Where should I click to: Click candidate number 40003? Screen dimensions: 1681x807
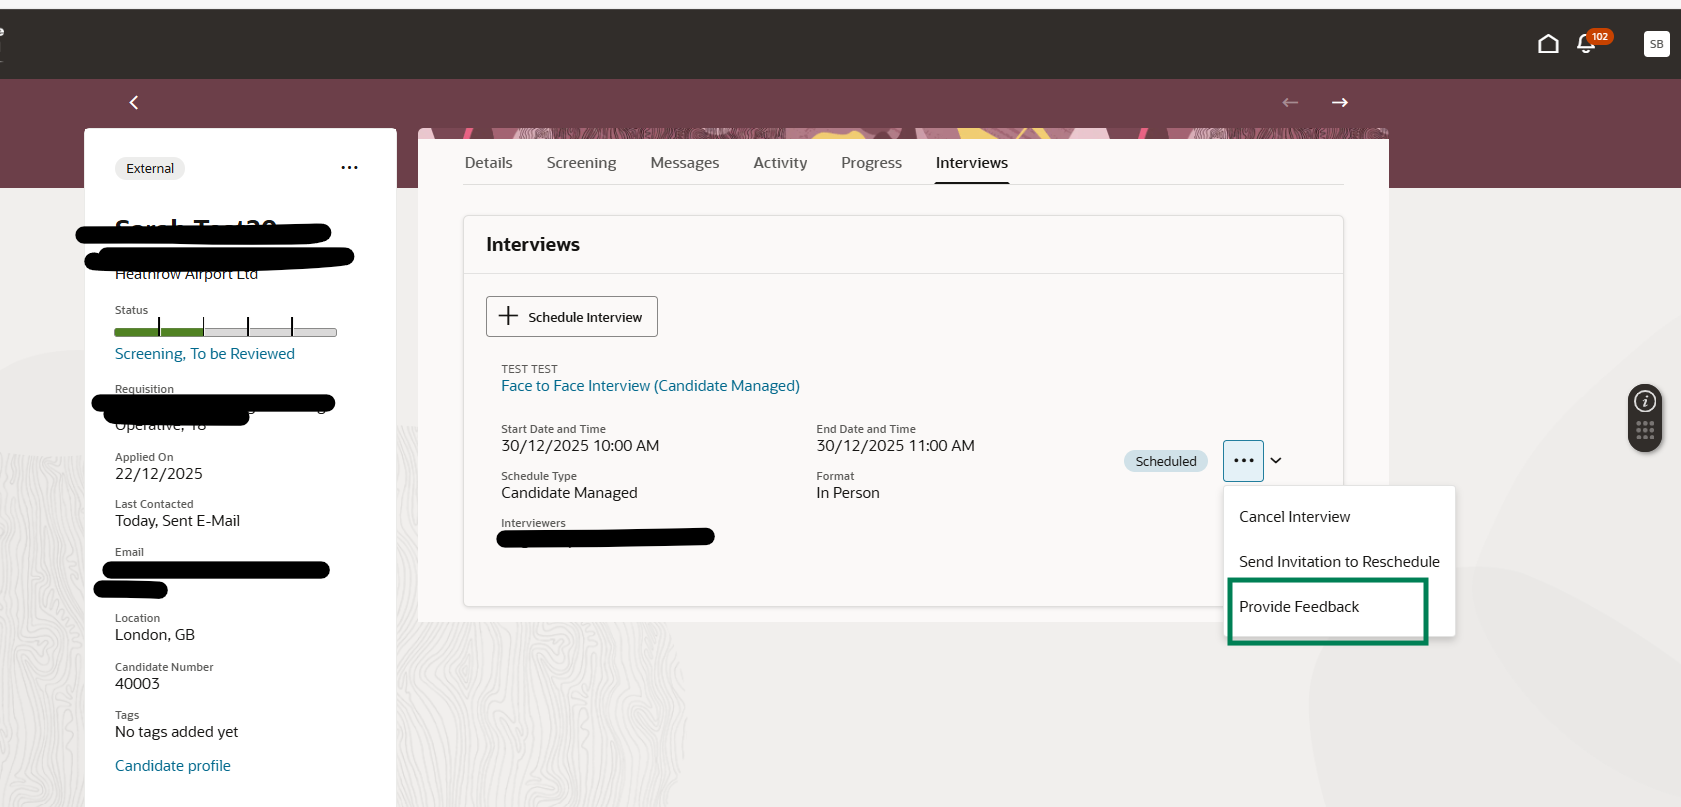[x=137, y=684]
